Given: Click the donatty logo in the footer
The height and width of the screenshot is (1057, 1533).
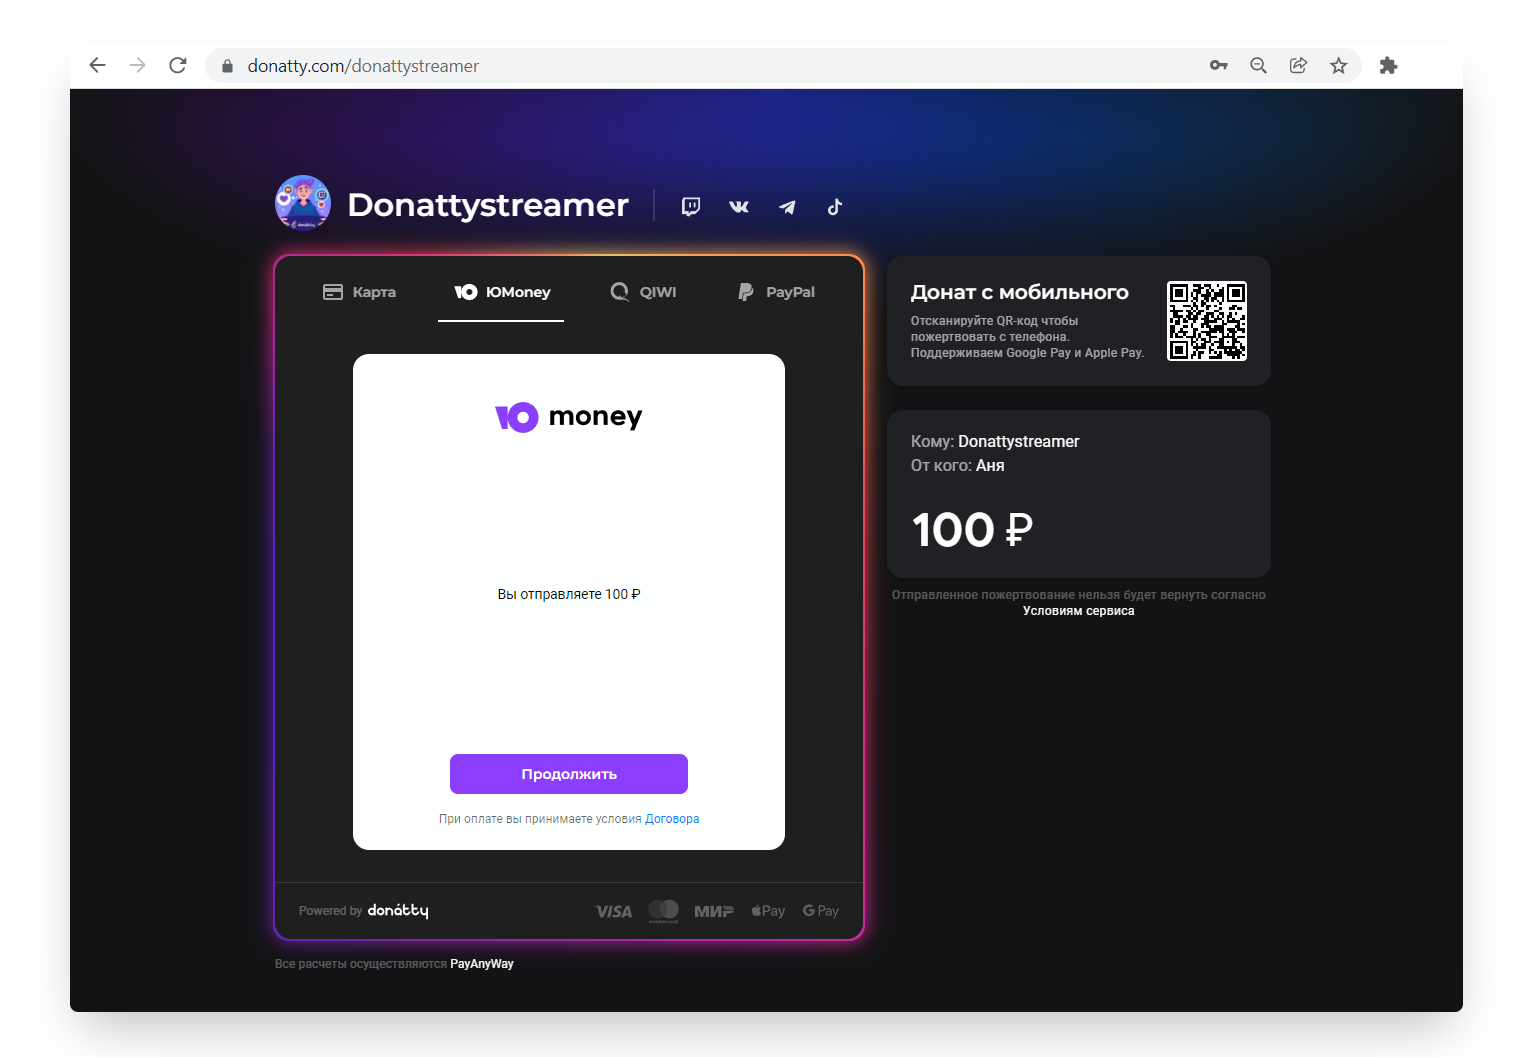Looking at the screenshot, I should click(x=398, y=910).
